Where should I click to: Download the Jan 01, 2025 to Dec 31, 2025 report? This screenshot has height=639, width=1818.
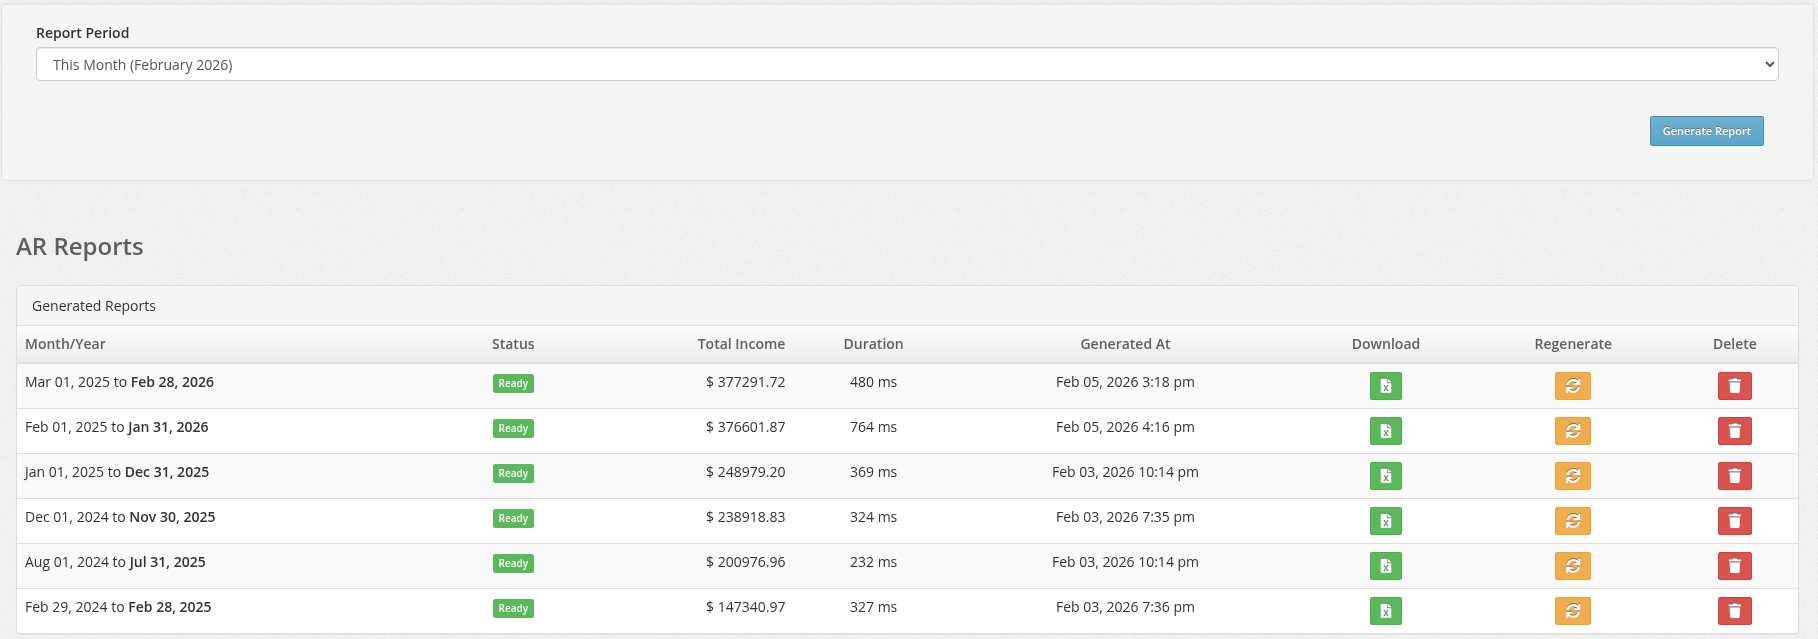click(1385, 476)
